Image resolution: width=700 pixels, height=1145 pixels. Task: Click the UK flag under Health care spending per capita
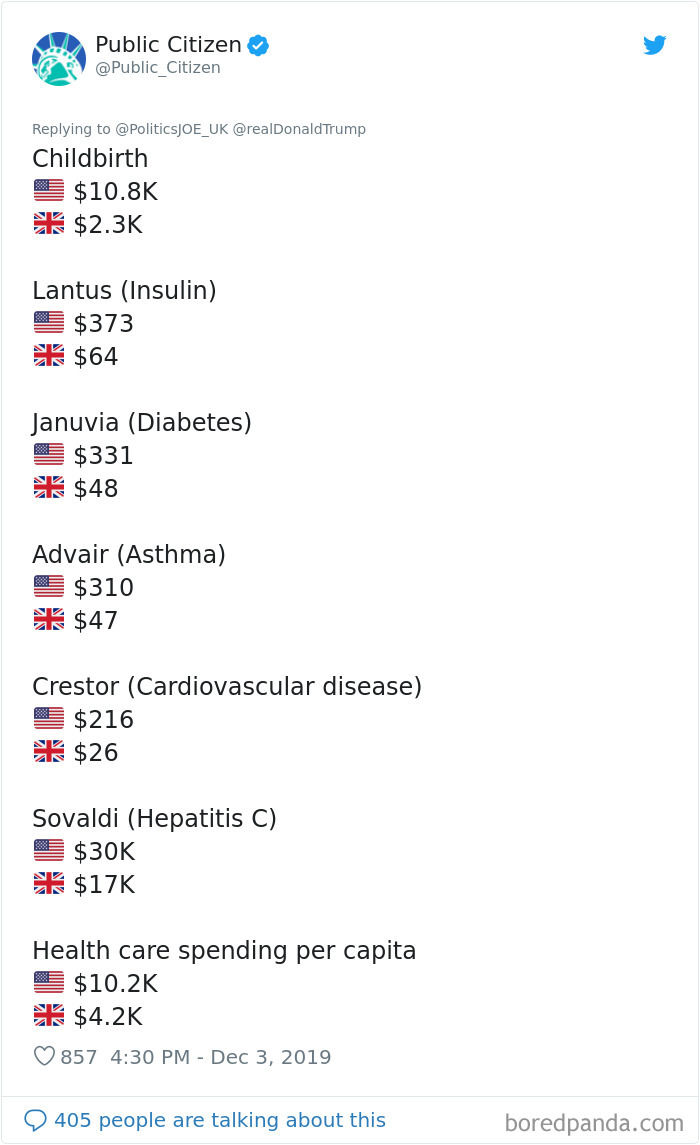(x=48, y=1015)
